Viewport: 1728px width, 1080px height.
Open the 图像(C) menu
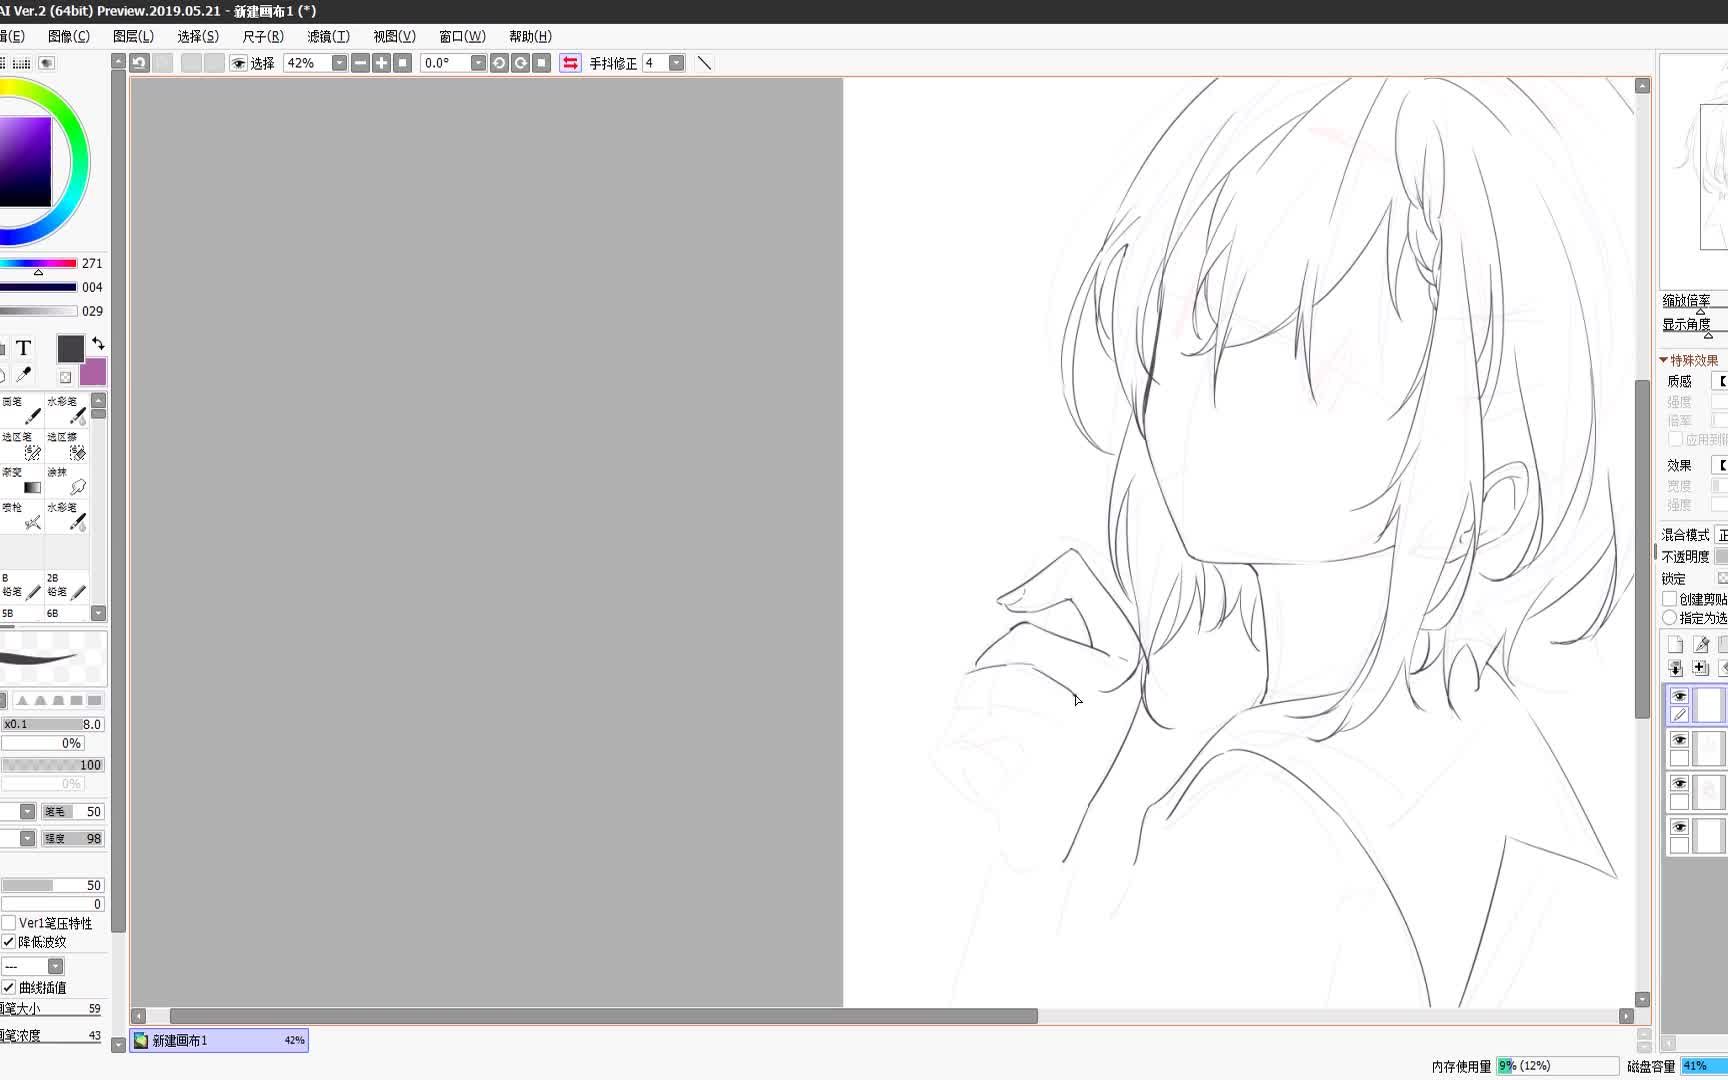click(69, 36)
